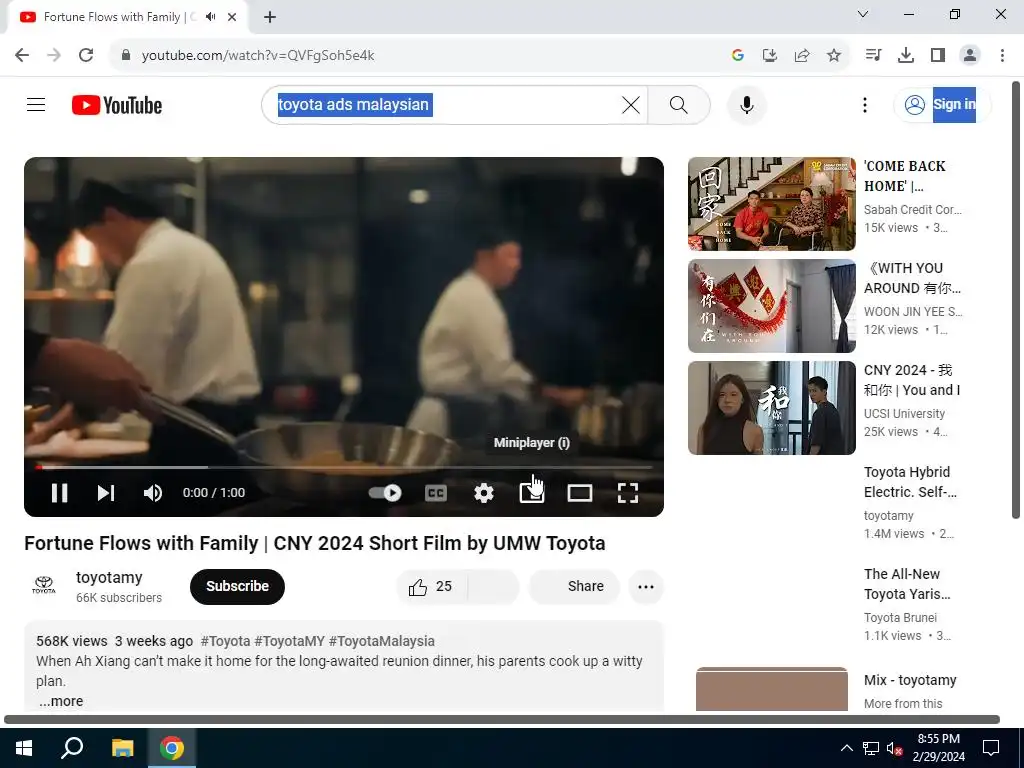Screen dimensions: 1024x768
Task: Open The All-New Toyota Yaris video title
Action: click(906, 584)
